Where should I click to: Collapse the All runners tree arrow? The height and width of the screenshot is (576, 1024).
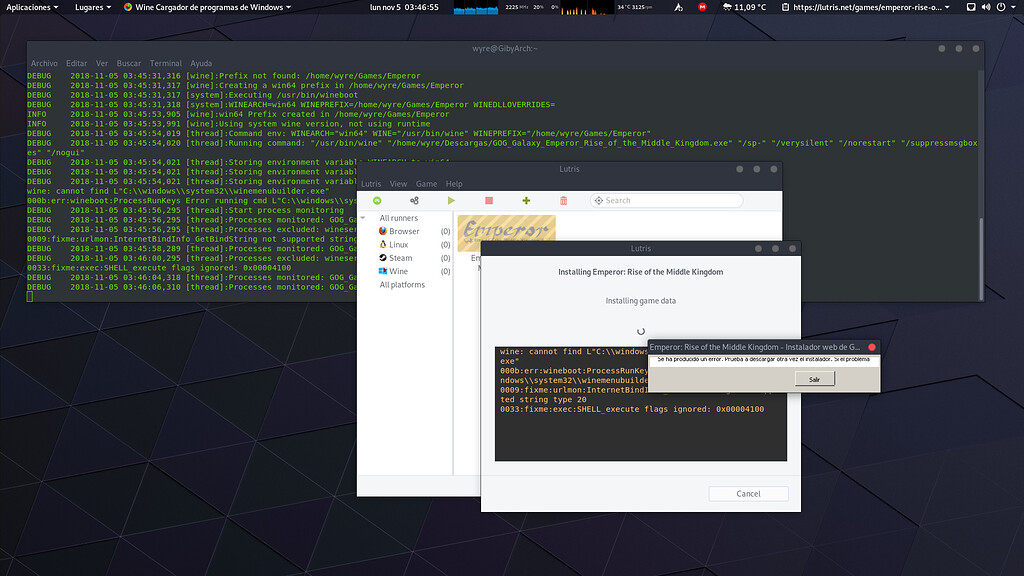pos(363,218)
